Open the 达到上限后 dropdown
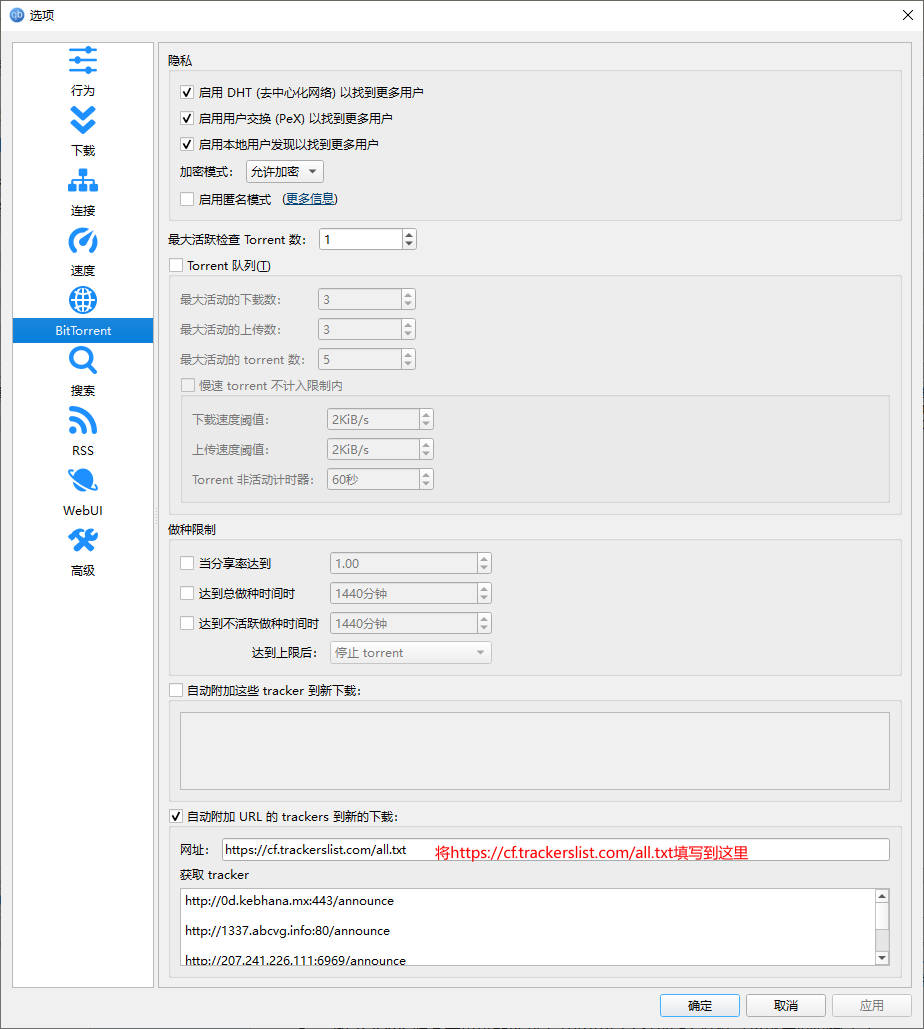Image resolution: width=924 pixels, height=1029 pixels. (x=410, y=652)
